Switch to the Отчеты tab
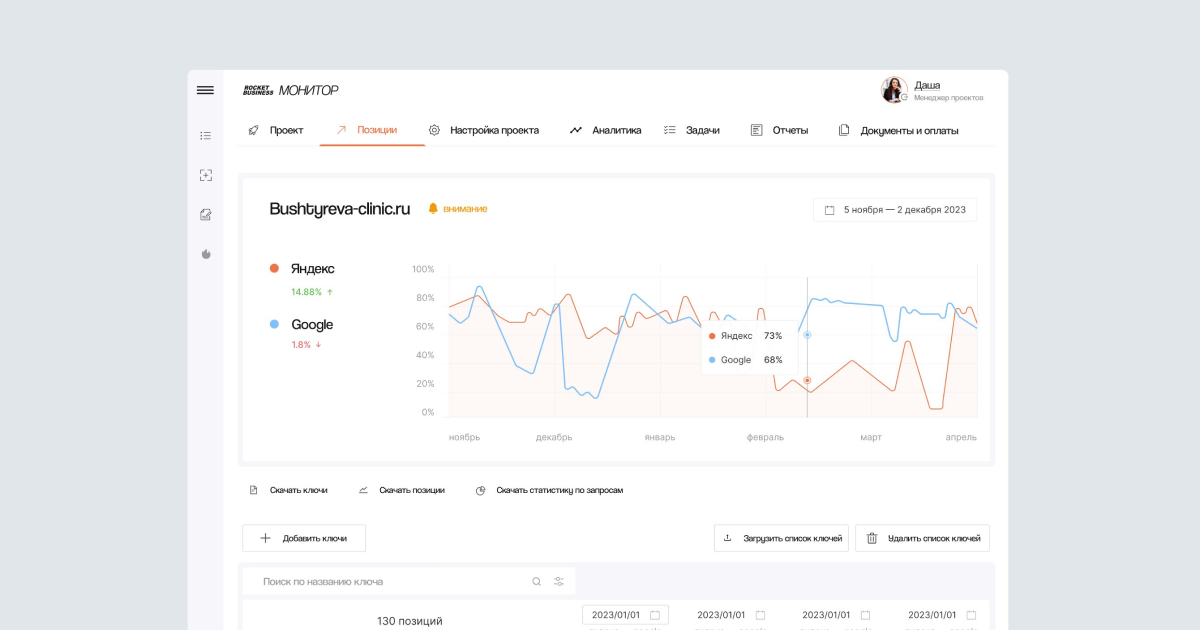The image size is (1200, 630). click(x=779, y=130)
